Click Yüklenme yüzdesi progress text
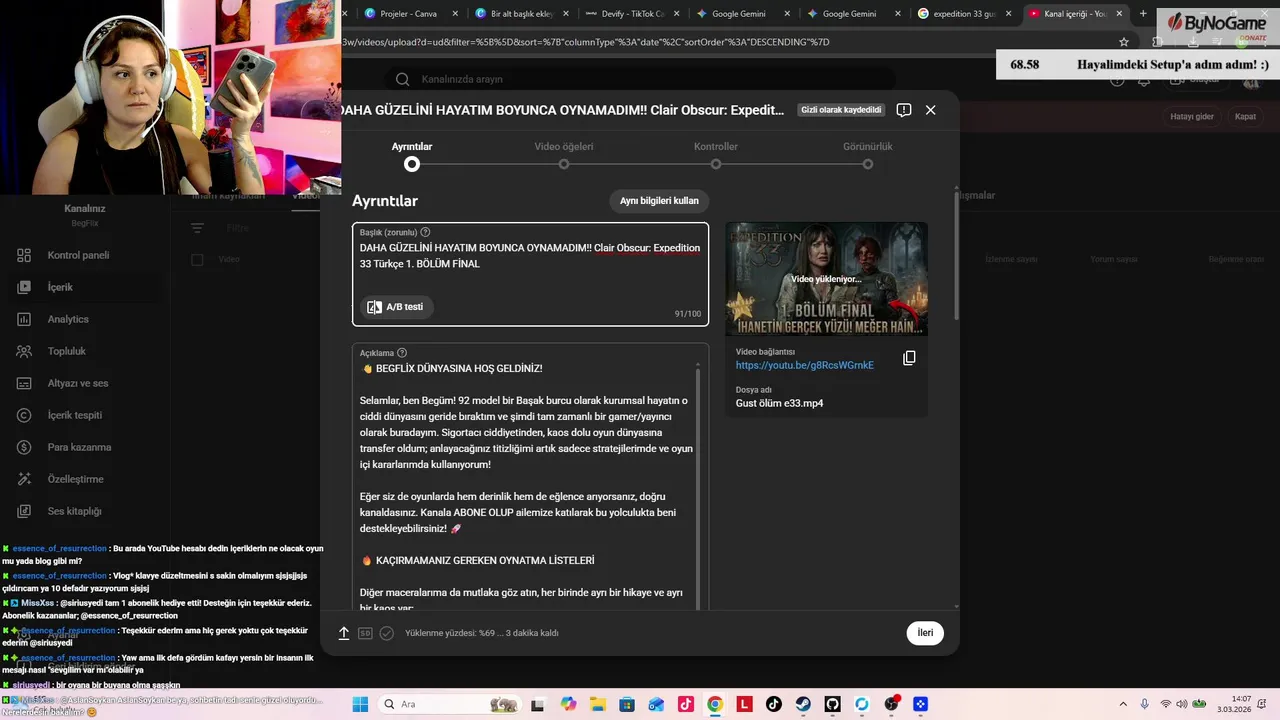Screen dimensions: 1280x720 tap(481, 633)
